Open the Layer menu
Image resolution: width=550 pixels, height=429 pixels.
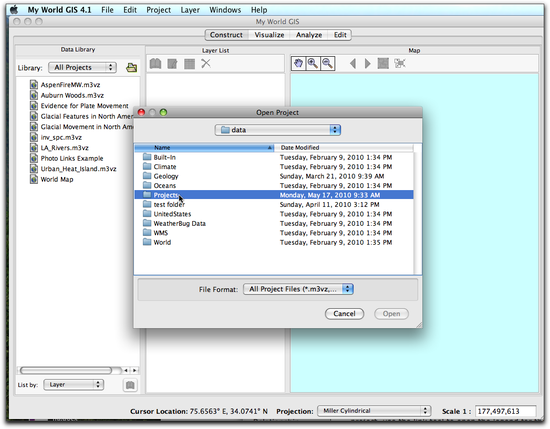[190, 10]
